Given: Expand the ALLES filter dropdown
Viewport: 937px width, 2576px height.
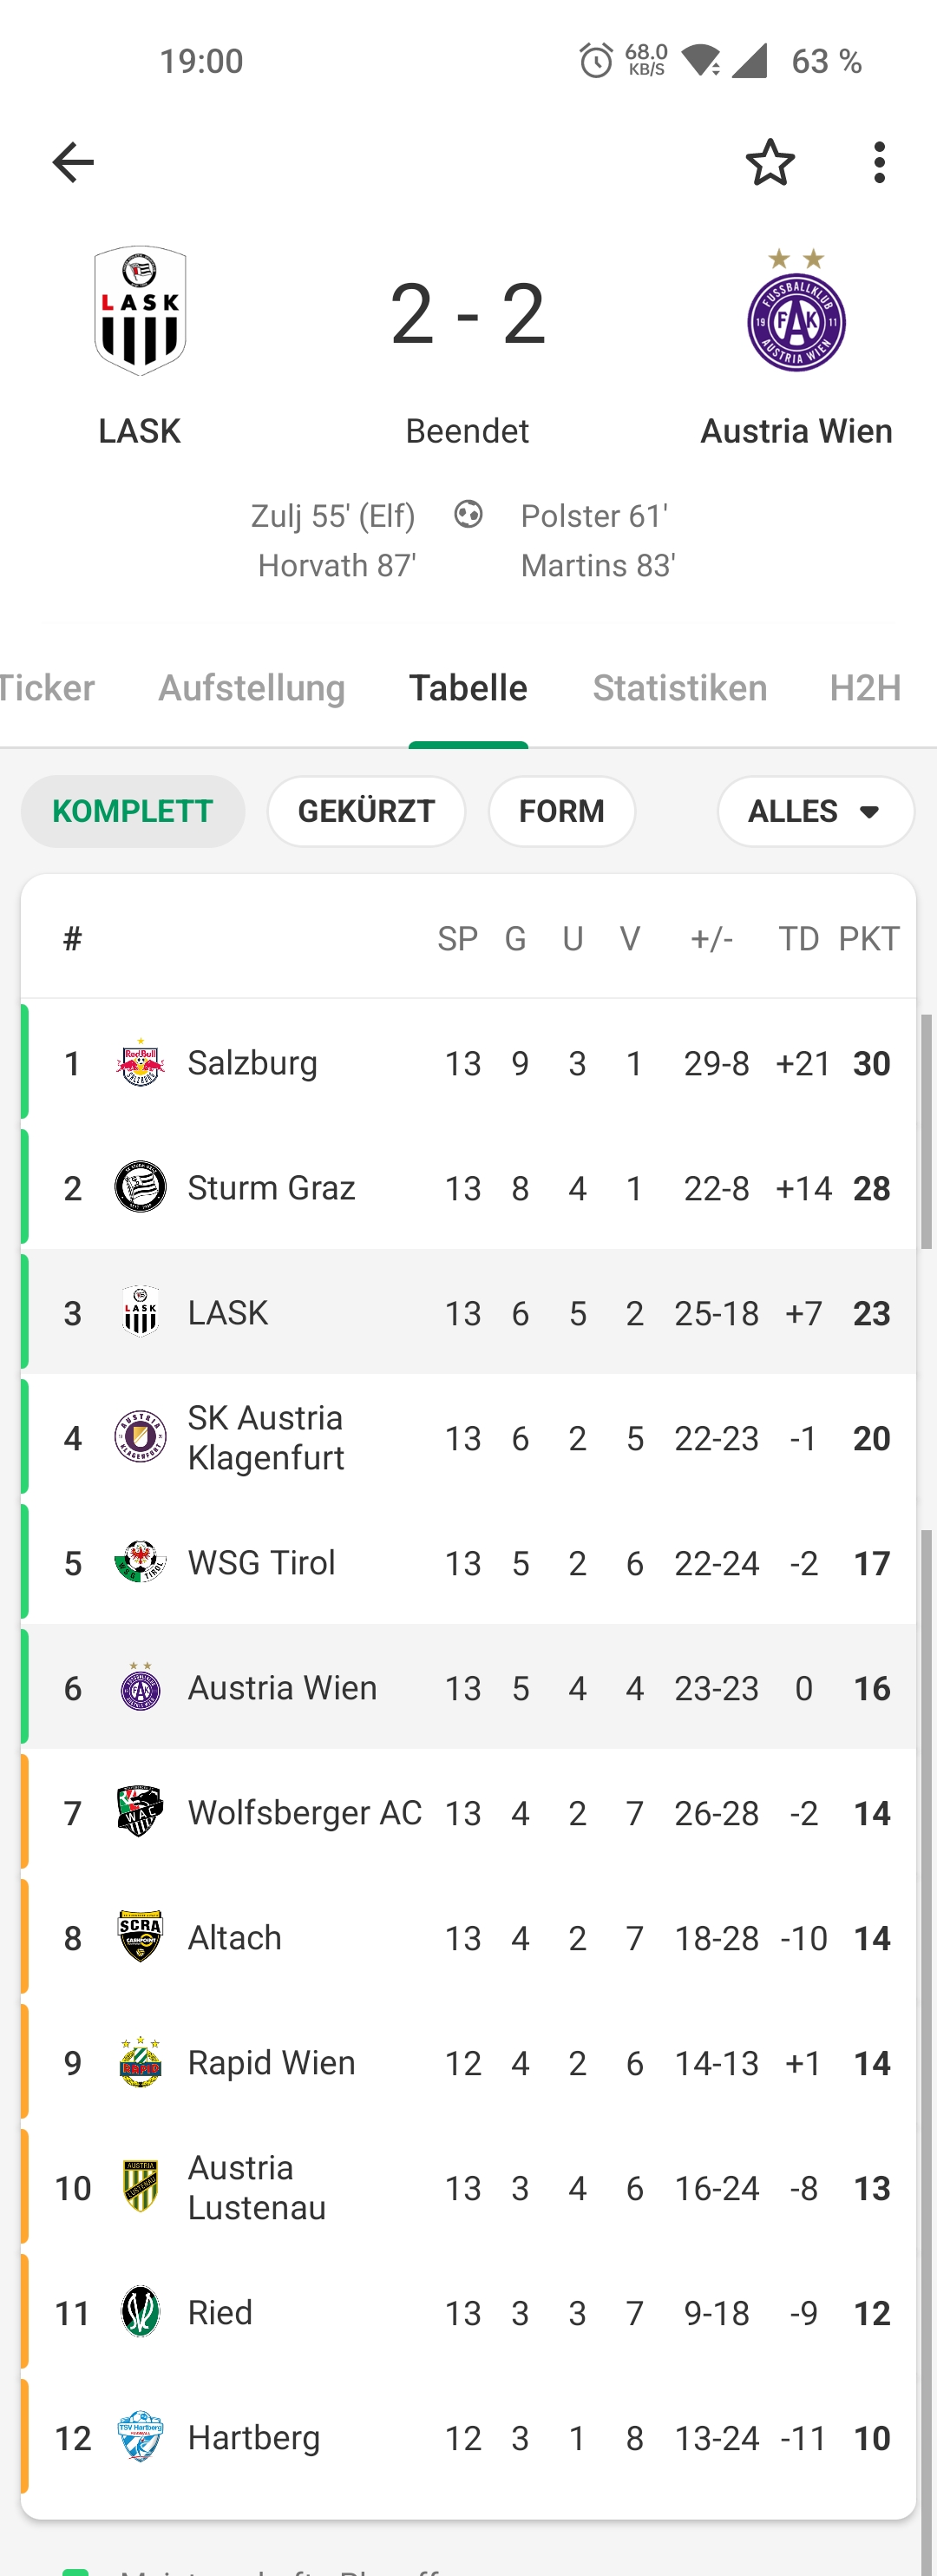Looking at the screenshot, I should [x=815, y=811].
